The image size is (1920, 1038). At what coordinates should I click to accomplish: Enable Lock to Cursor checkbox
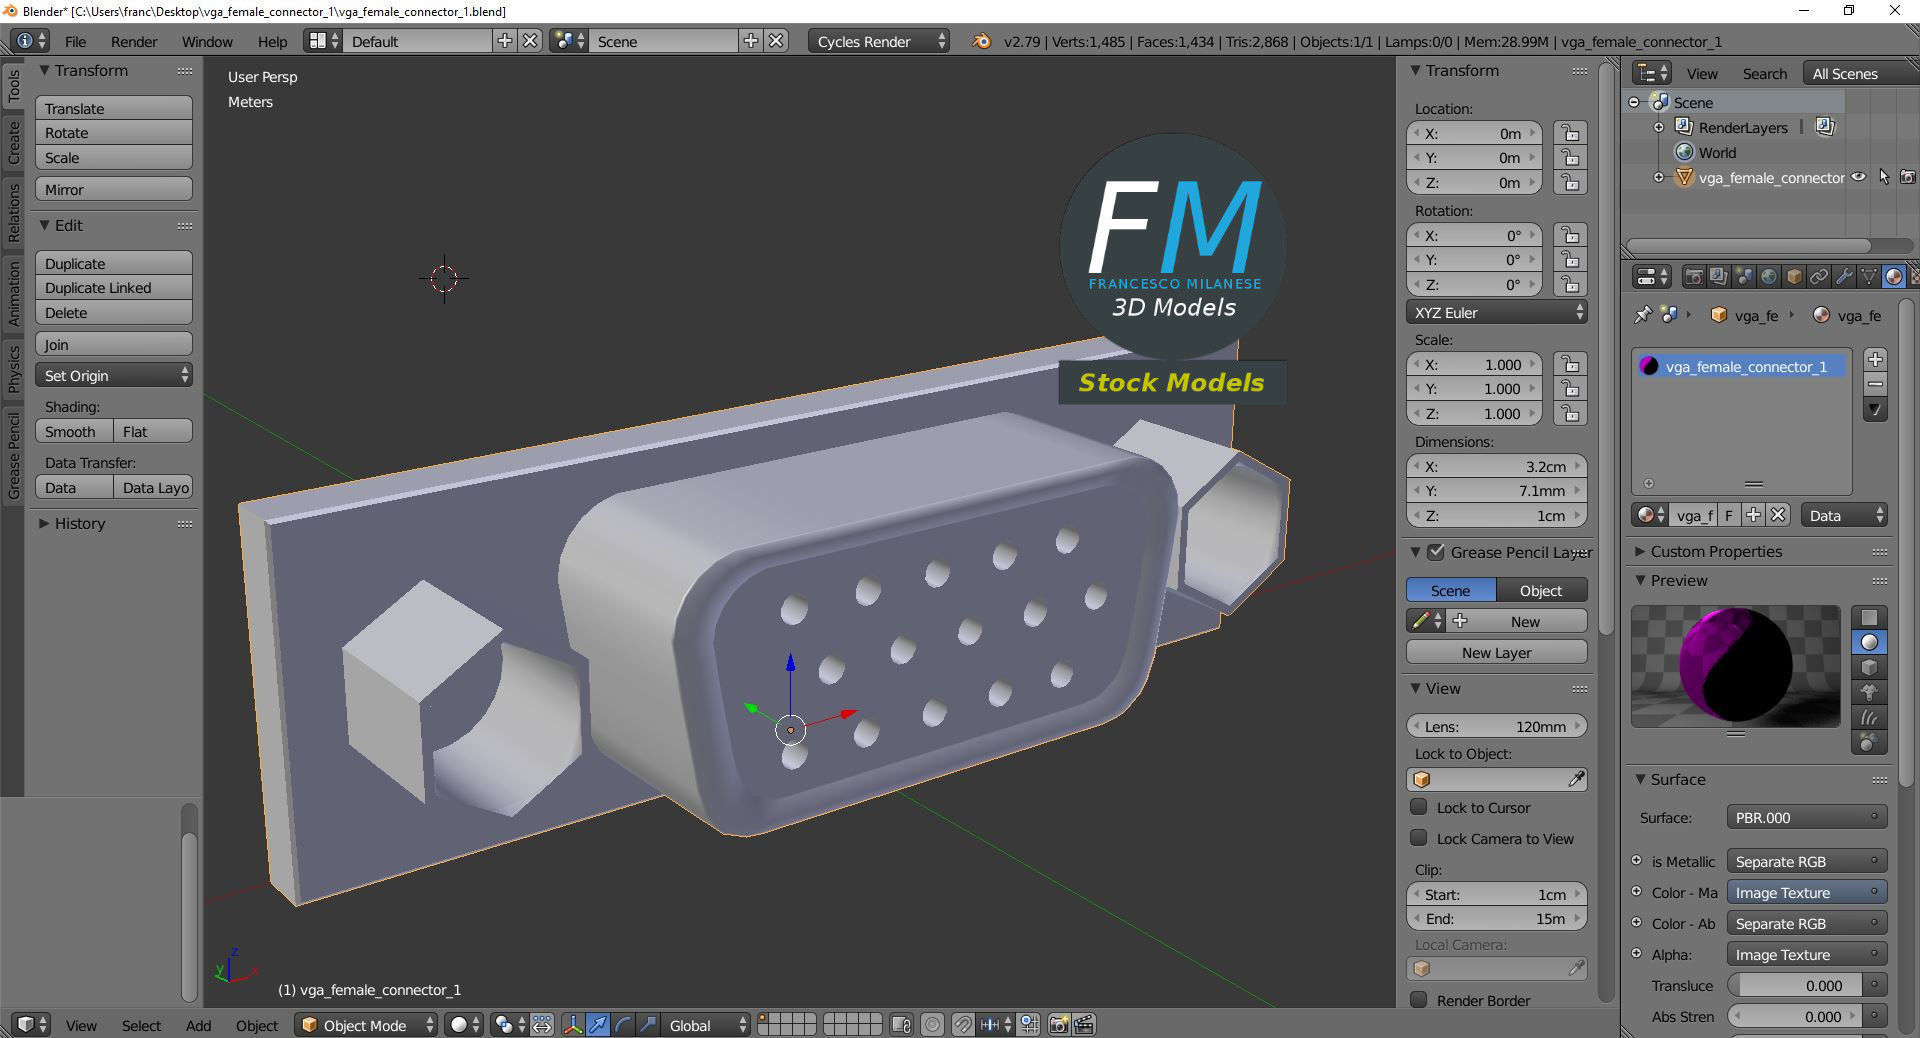pos(1418,807)
